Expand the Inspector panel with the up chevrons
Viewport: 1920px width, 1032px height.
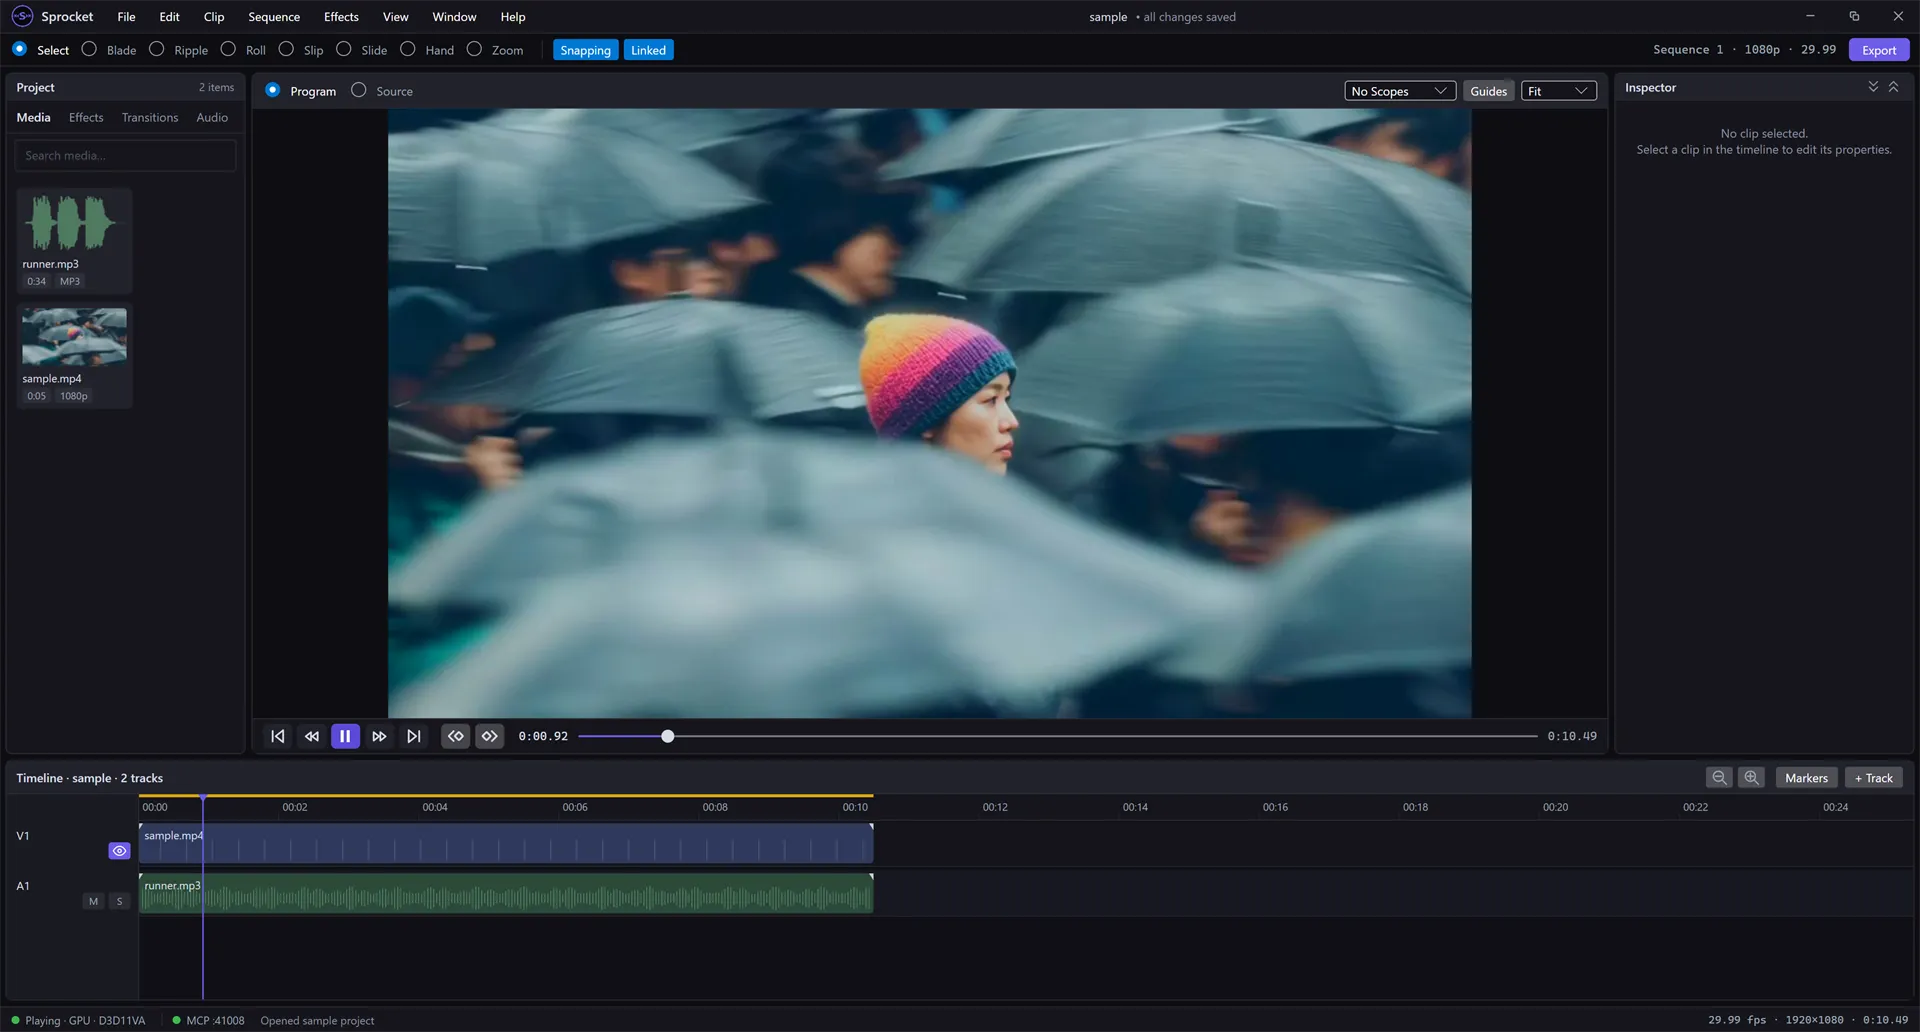coord(1893,87)
